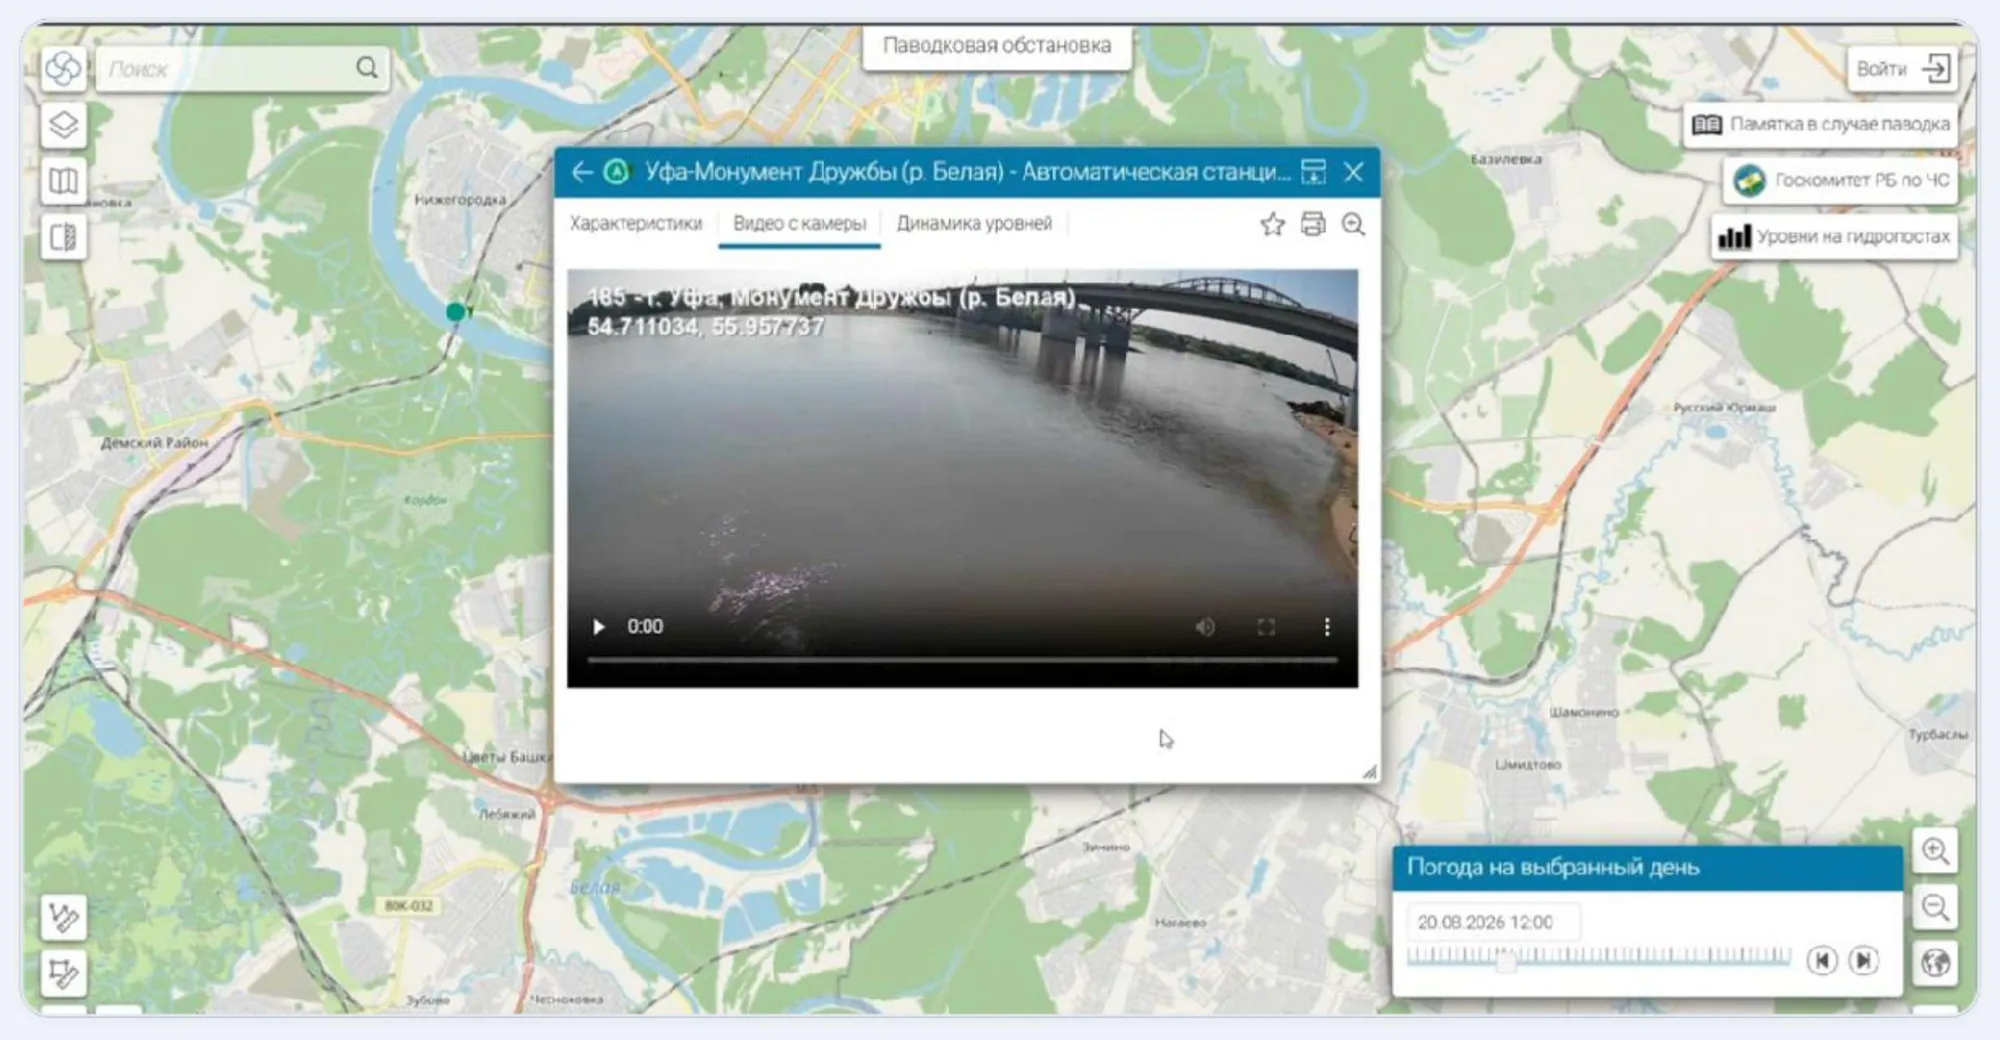This screenshot has height=1040, width=2000.
Task: Zoom to station with popup magnifier
Action: coord(1353,224)
